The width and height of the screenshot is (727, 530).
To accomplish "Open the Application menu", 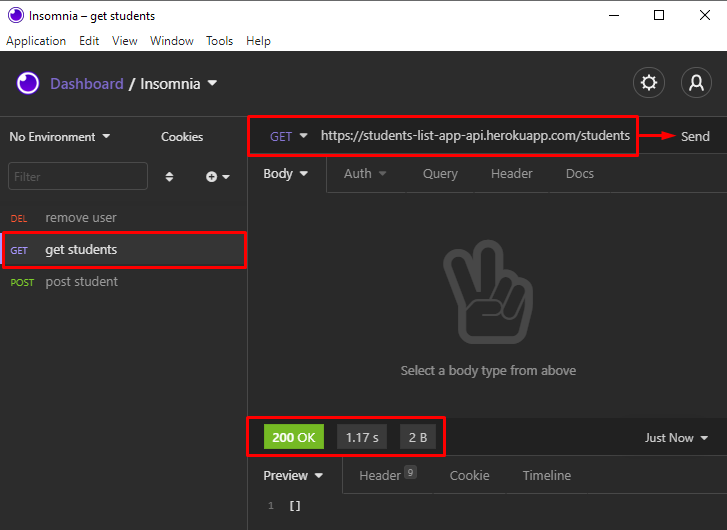I will (36, 41).
